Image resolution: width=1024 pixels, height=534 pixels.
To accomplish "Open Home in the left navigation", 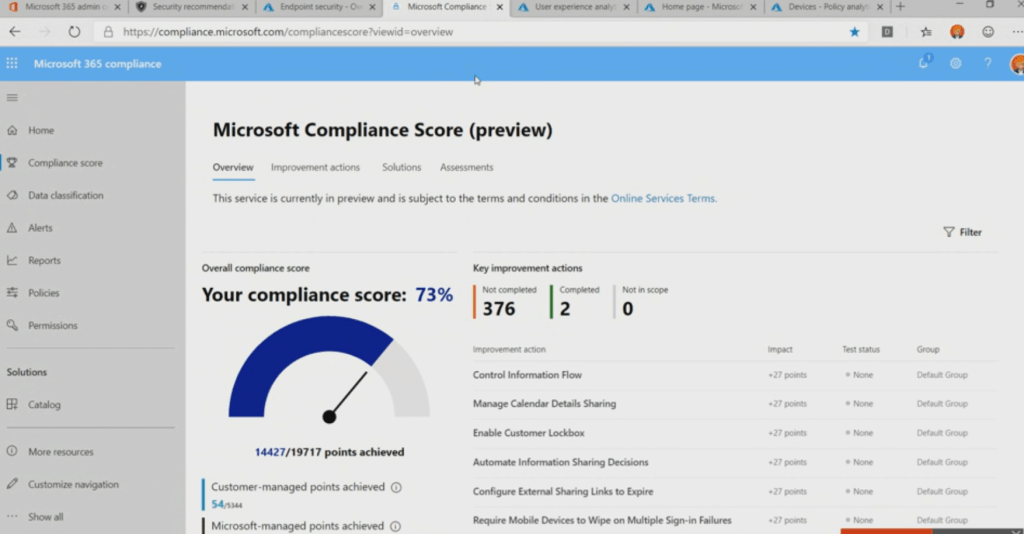I will (41, 130).
